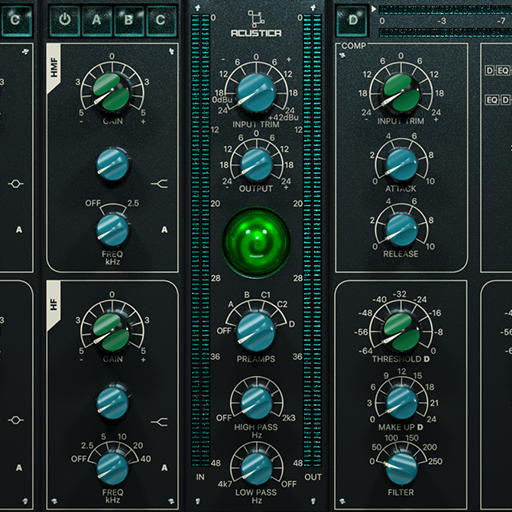Click the center INPUT TRIM knob under the logo

pyautogui.click(x=256, y=93)
